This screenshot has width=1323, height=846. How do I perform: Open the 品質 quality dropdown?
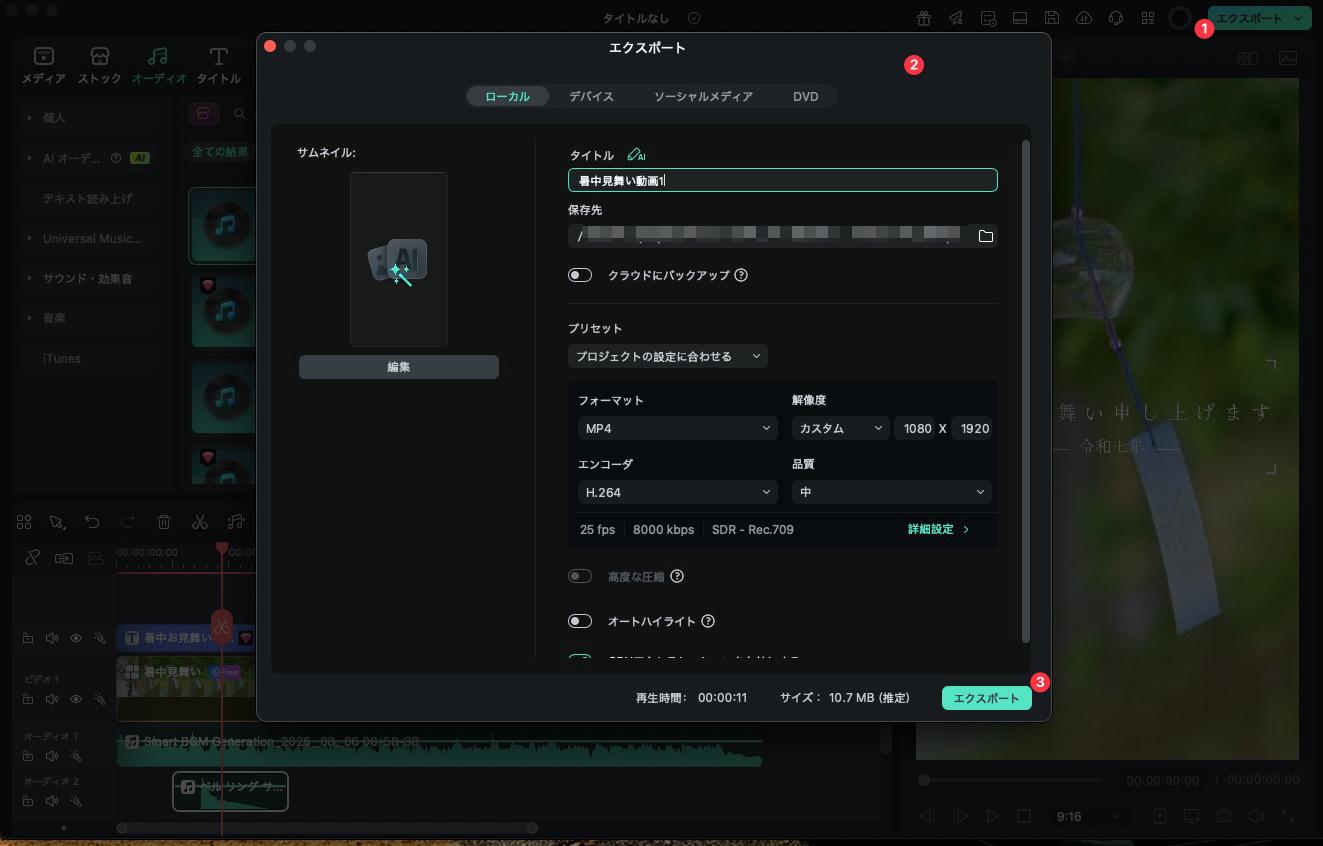point(890,492)
